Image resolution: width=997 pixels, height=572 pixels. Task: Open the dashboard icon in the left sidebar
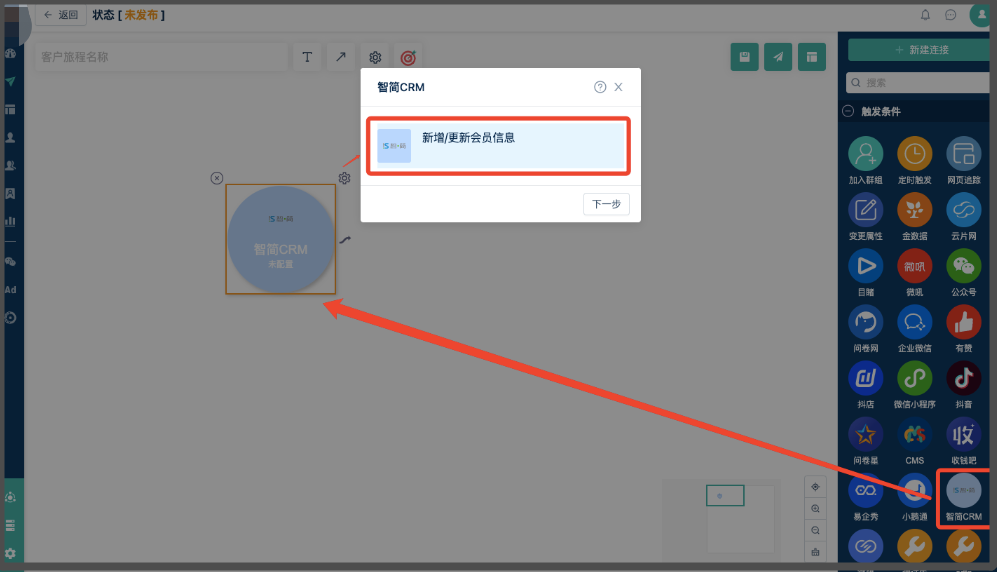click(10, 53)
